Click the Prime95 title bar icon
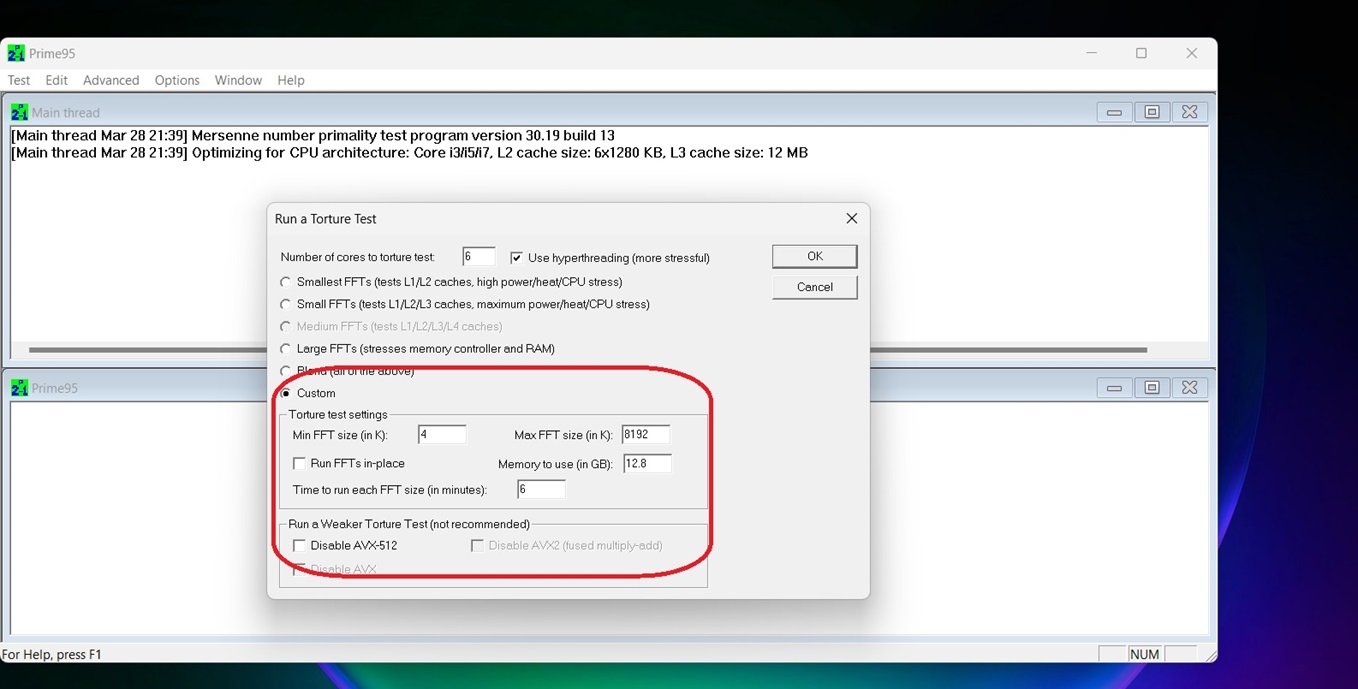Image resolution: width=1358 pixels, height=689 pixels. (16, 53)
